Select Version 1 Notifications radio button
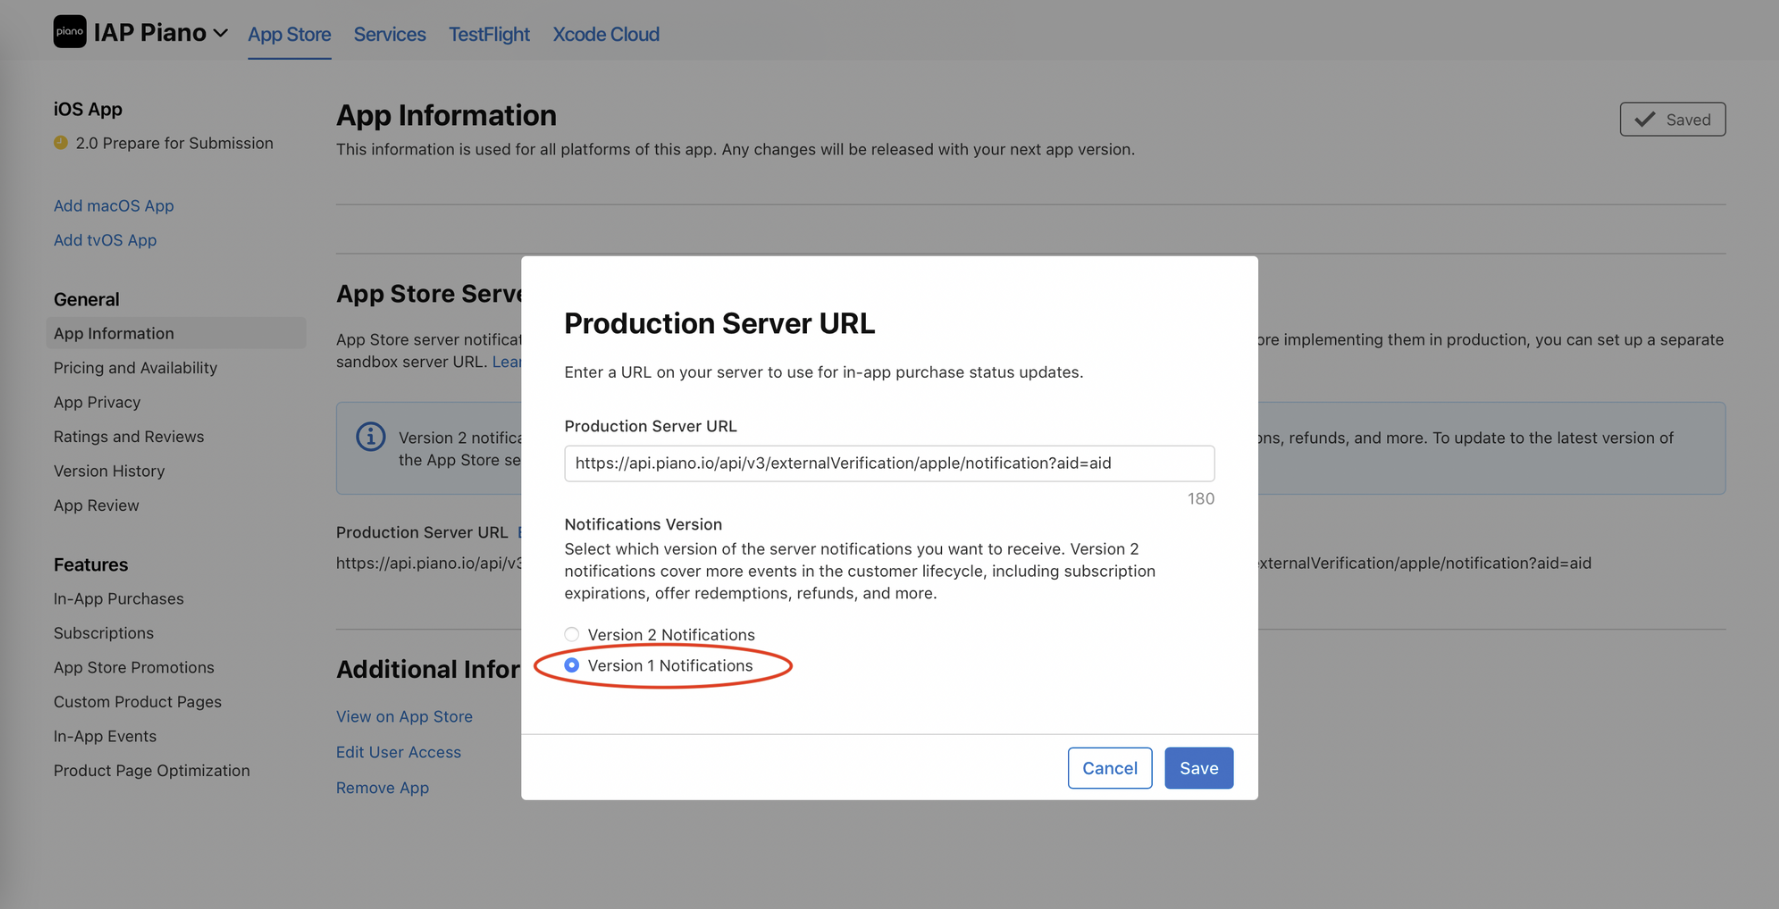This screenshot has width=1779, height=909. pyautogui.click(x=572, y=665)
